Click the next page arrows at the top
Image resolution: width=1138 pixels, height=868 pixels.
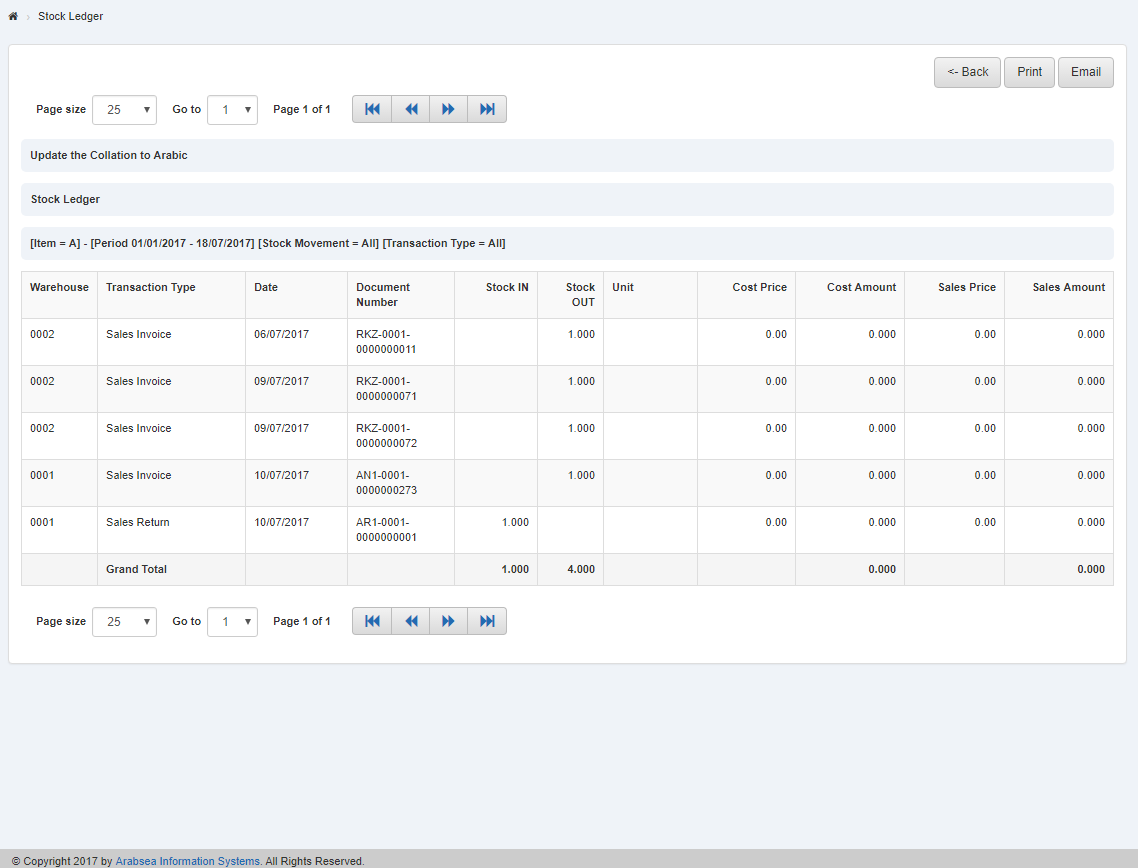[448, 108]
